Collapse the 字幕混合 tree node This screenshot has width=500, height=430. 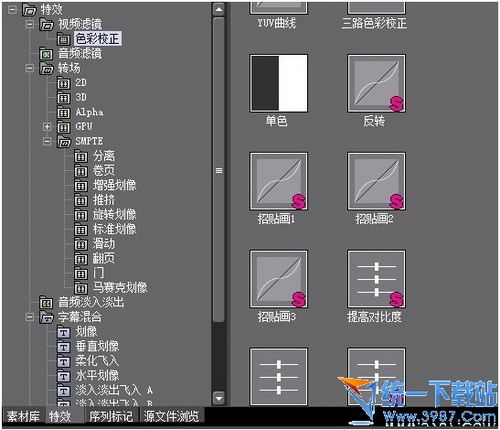[x=29, y=317]
